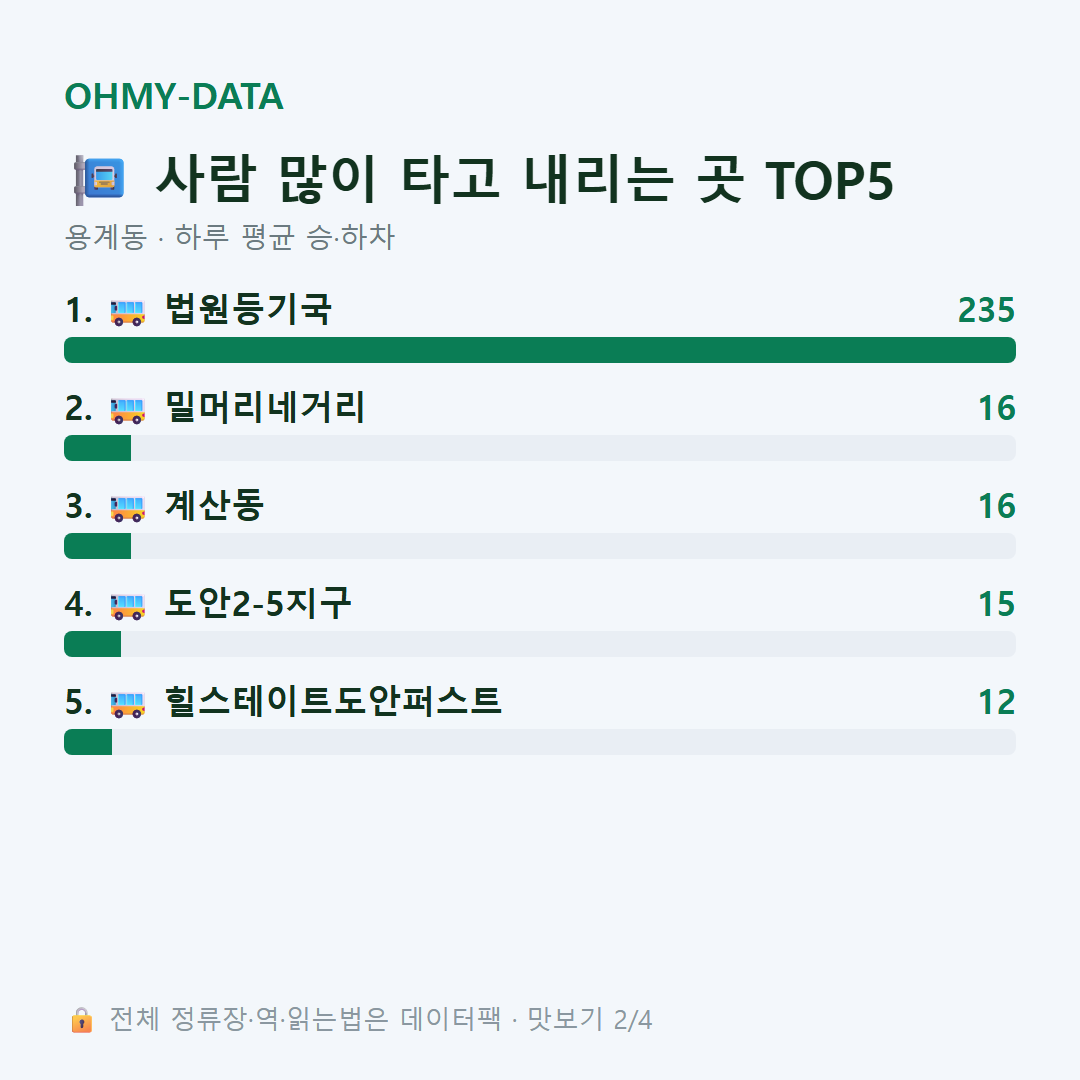1080x1080 pixels.
Task: Click the bus stop sign icon in title
Action: tap(100, 180)
